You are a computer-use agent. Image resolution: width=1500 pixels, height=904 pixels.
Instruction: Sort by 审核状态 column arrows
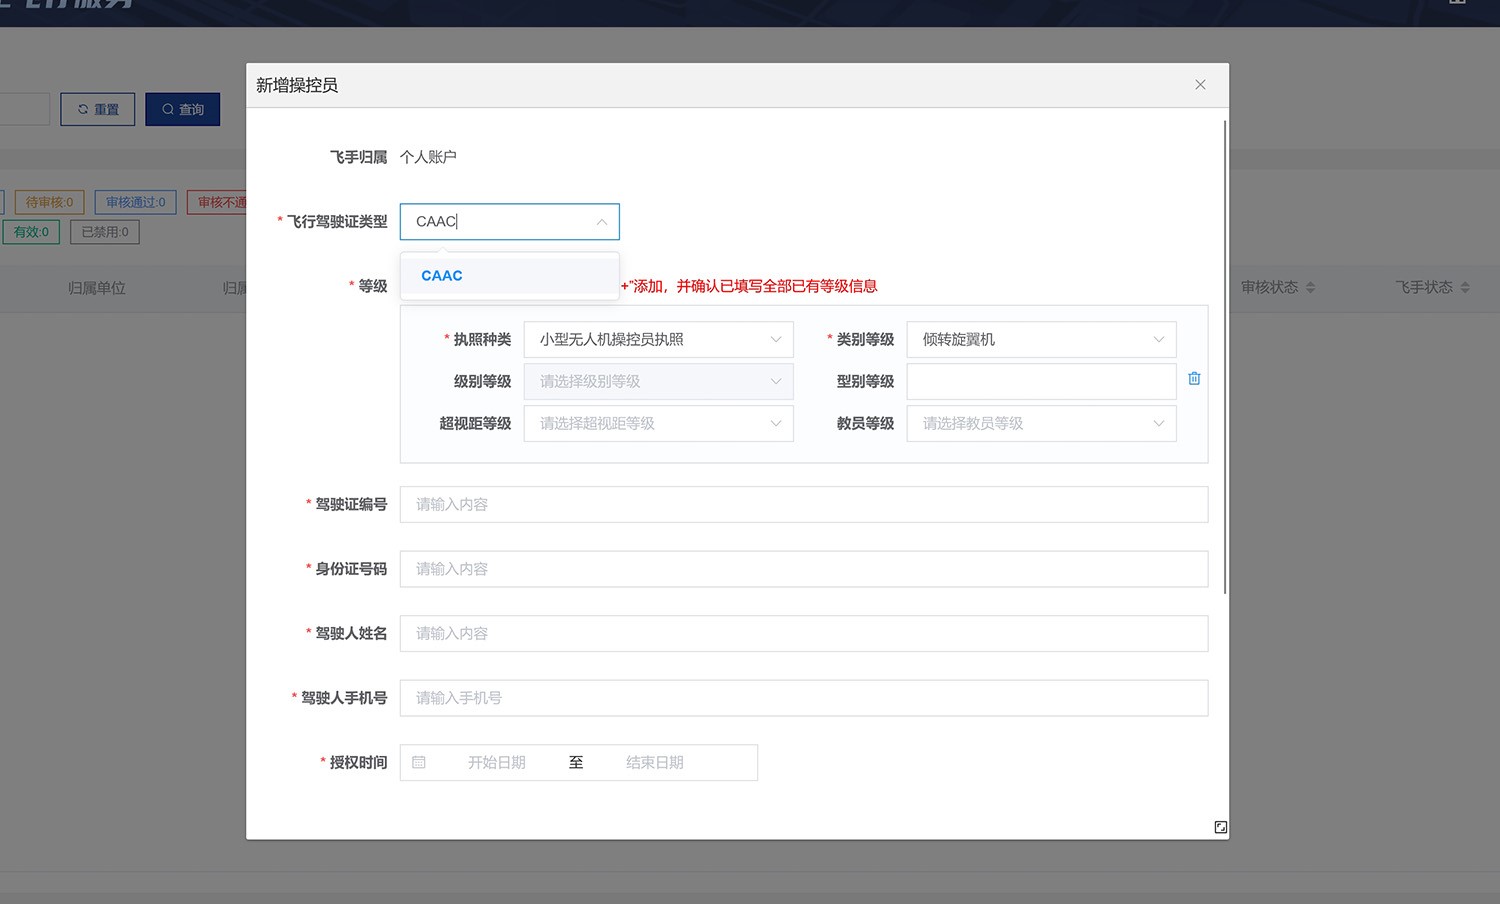coord(1310,288)
